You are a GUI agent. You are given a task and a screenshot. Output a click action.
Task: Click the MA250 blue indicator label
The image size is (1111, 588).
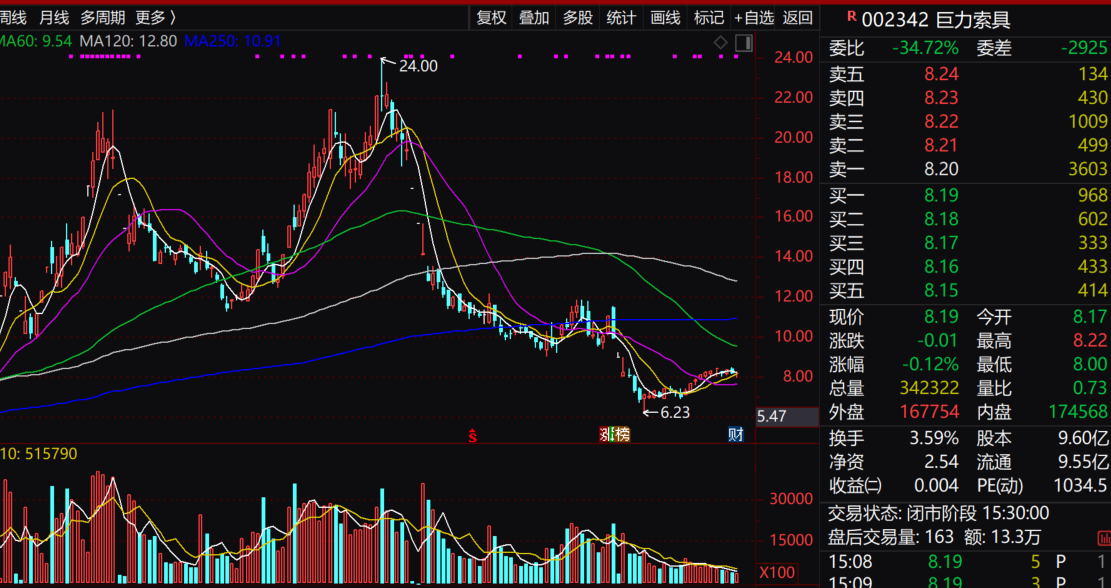(233, 41)
